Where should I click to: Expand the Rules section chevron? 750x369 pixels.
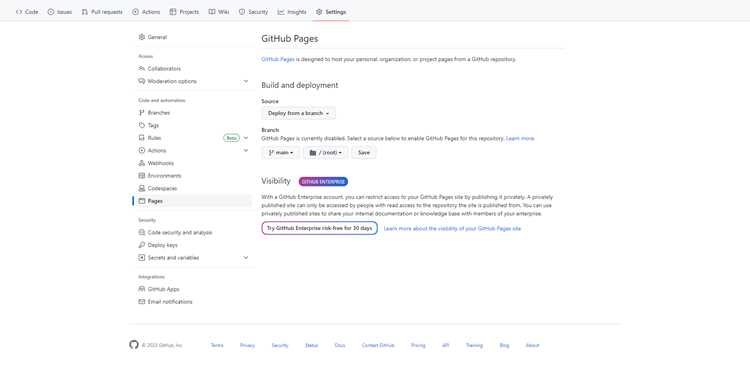pyautogui.click(x=246, y=138)
